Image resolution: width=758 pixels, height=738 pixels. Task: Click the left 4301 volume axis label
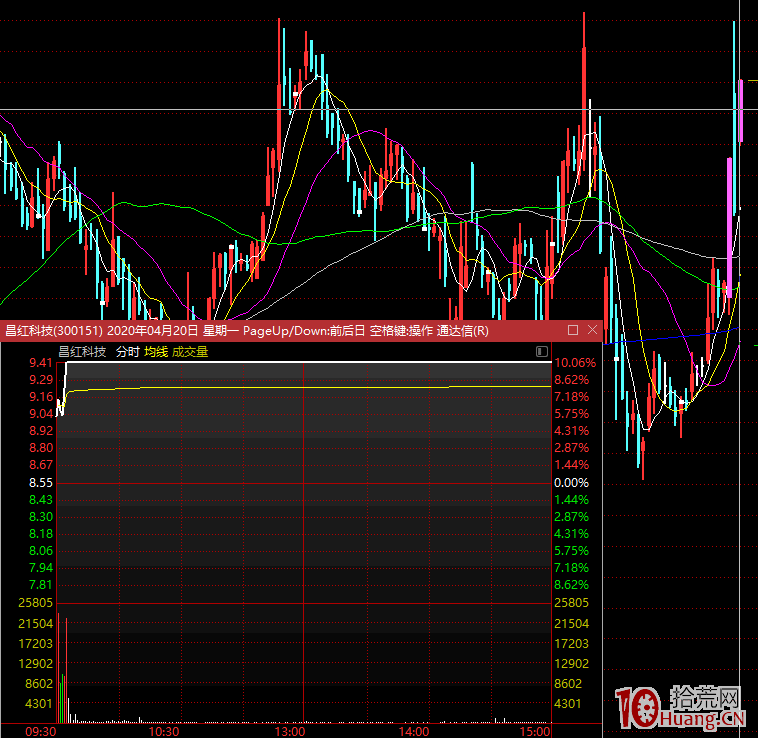tap(39, 704)
